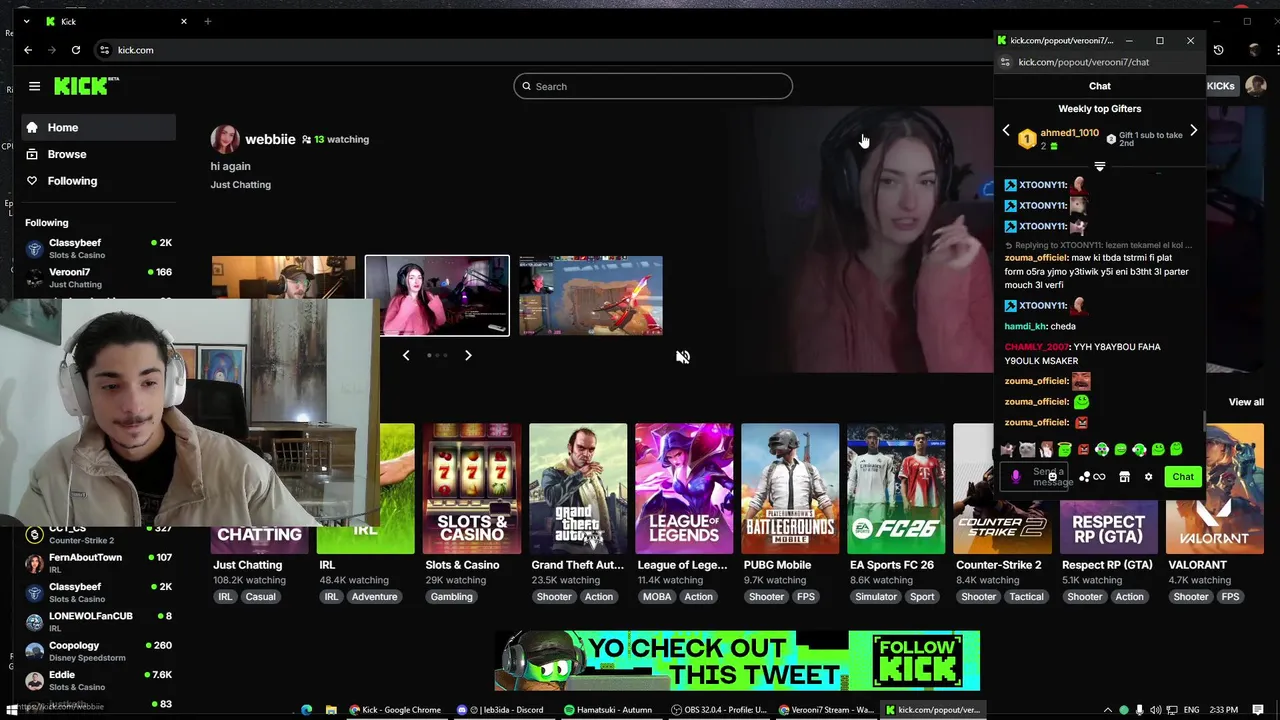Select highlighted pink-sweater stream thumbnail
Image resolution: width=1280 pixels, height=720 pixels.
click(x=437, y=295)
